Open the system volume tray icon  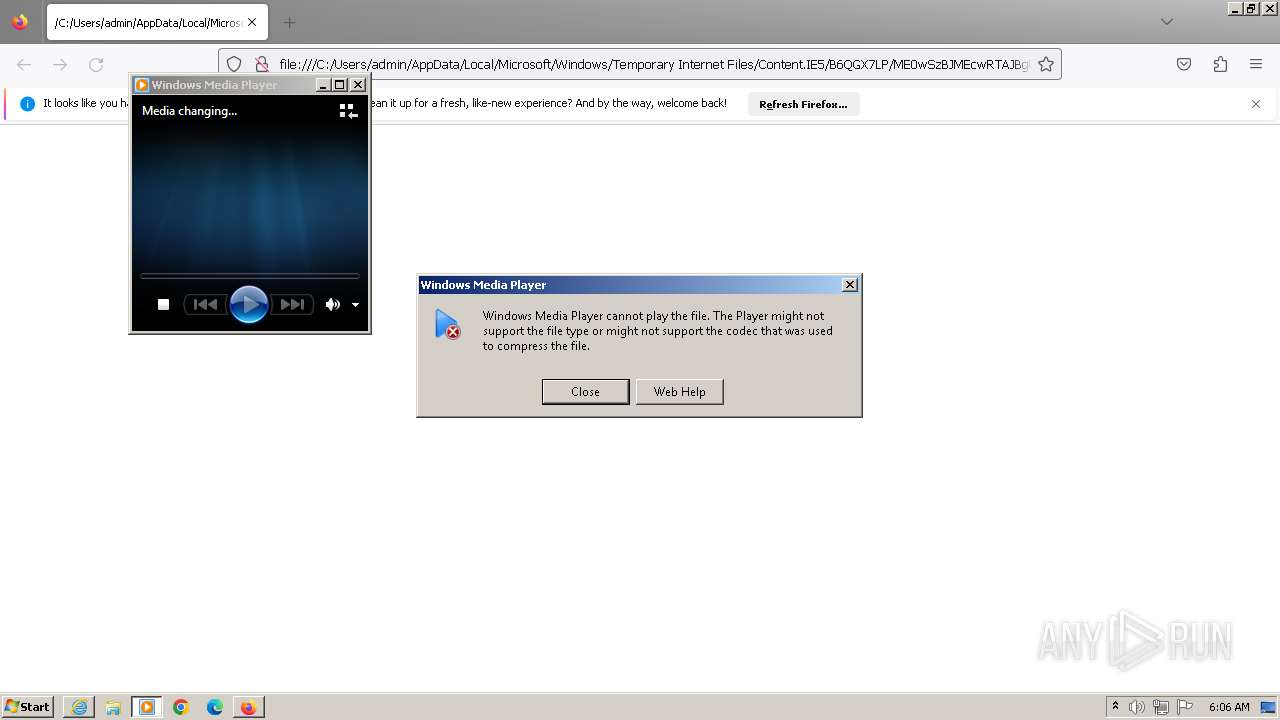1137,707
